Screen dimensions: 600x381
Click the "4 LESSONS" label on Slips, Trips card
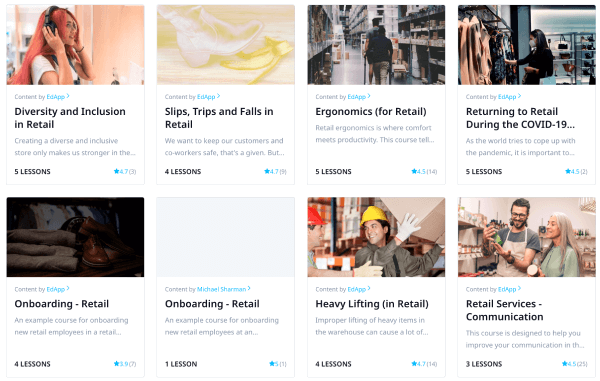click(x=183, y=172)
